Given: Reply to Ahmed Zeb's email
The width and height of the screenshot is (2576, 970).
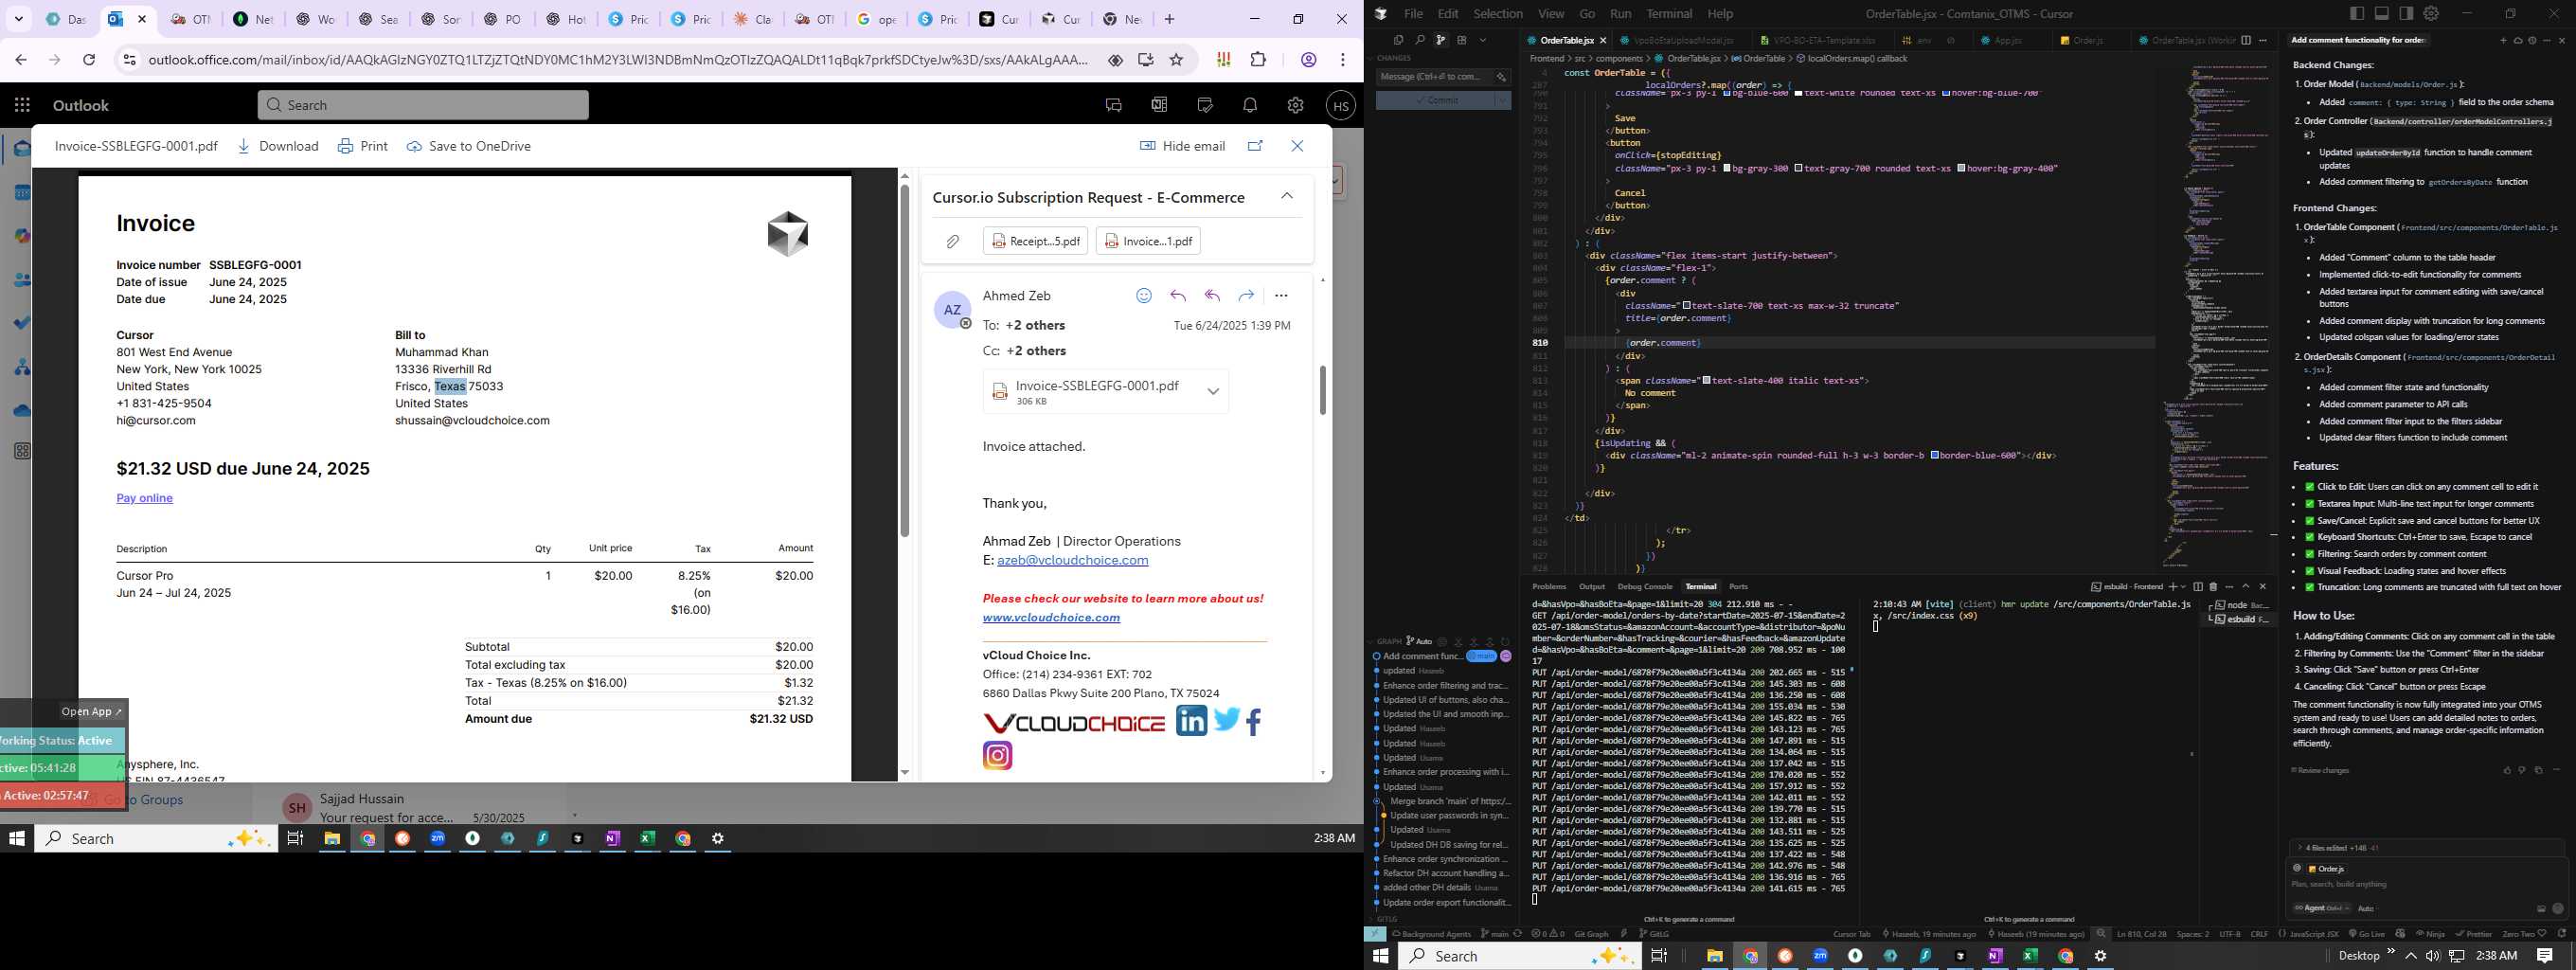Looking at the screenshot, I should (1178, 296).
